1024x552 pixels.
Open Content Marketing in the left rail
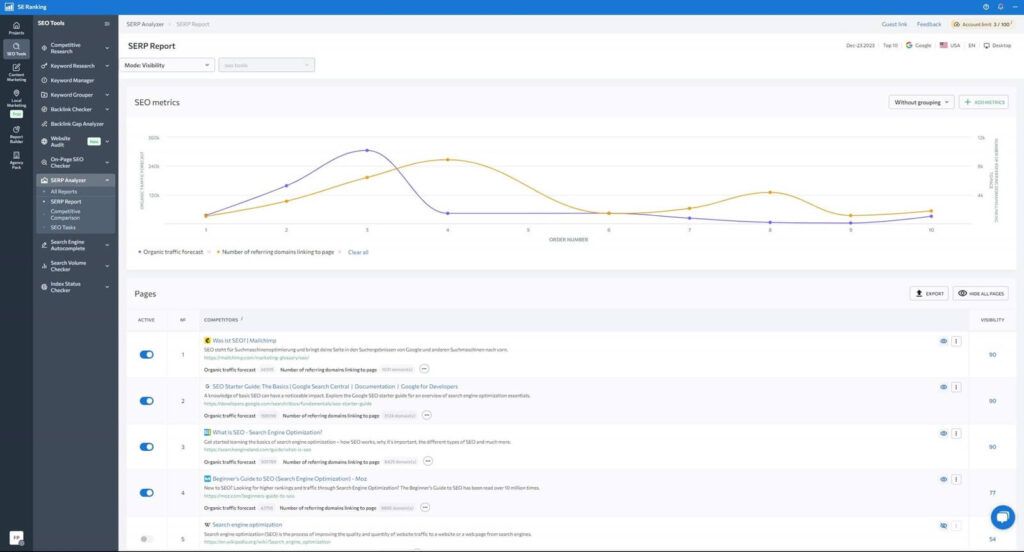tap(16, 72)
